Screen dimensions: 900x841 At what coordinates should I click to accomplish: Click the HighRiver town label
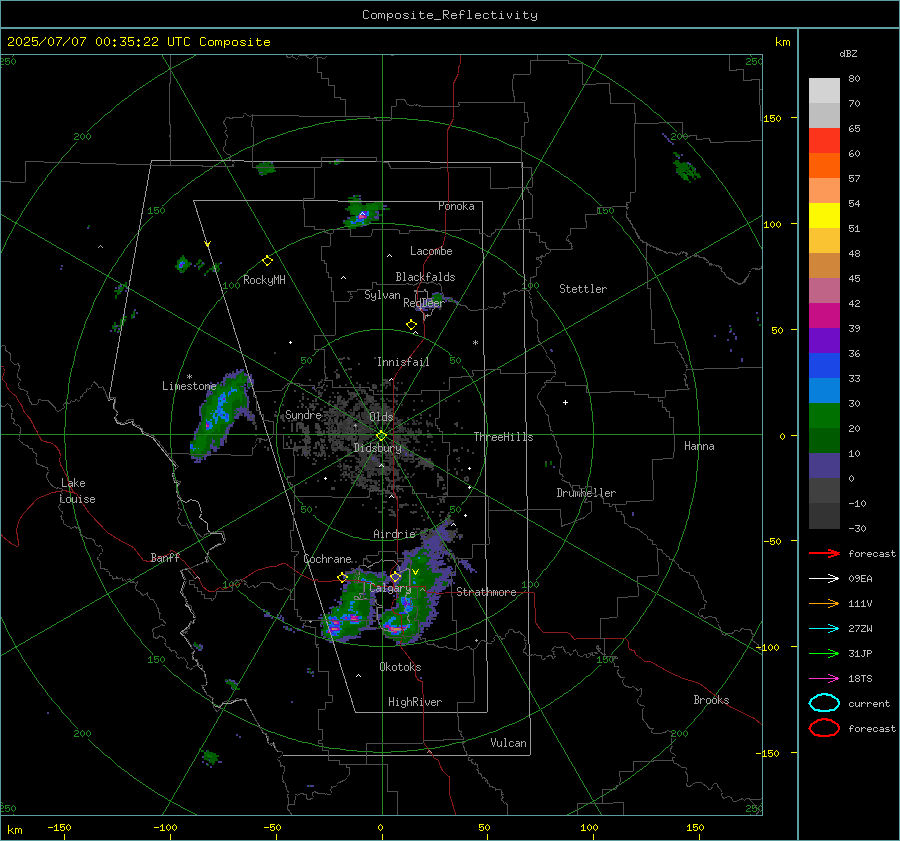point(415,702)
